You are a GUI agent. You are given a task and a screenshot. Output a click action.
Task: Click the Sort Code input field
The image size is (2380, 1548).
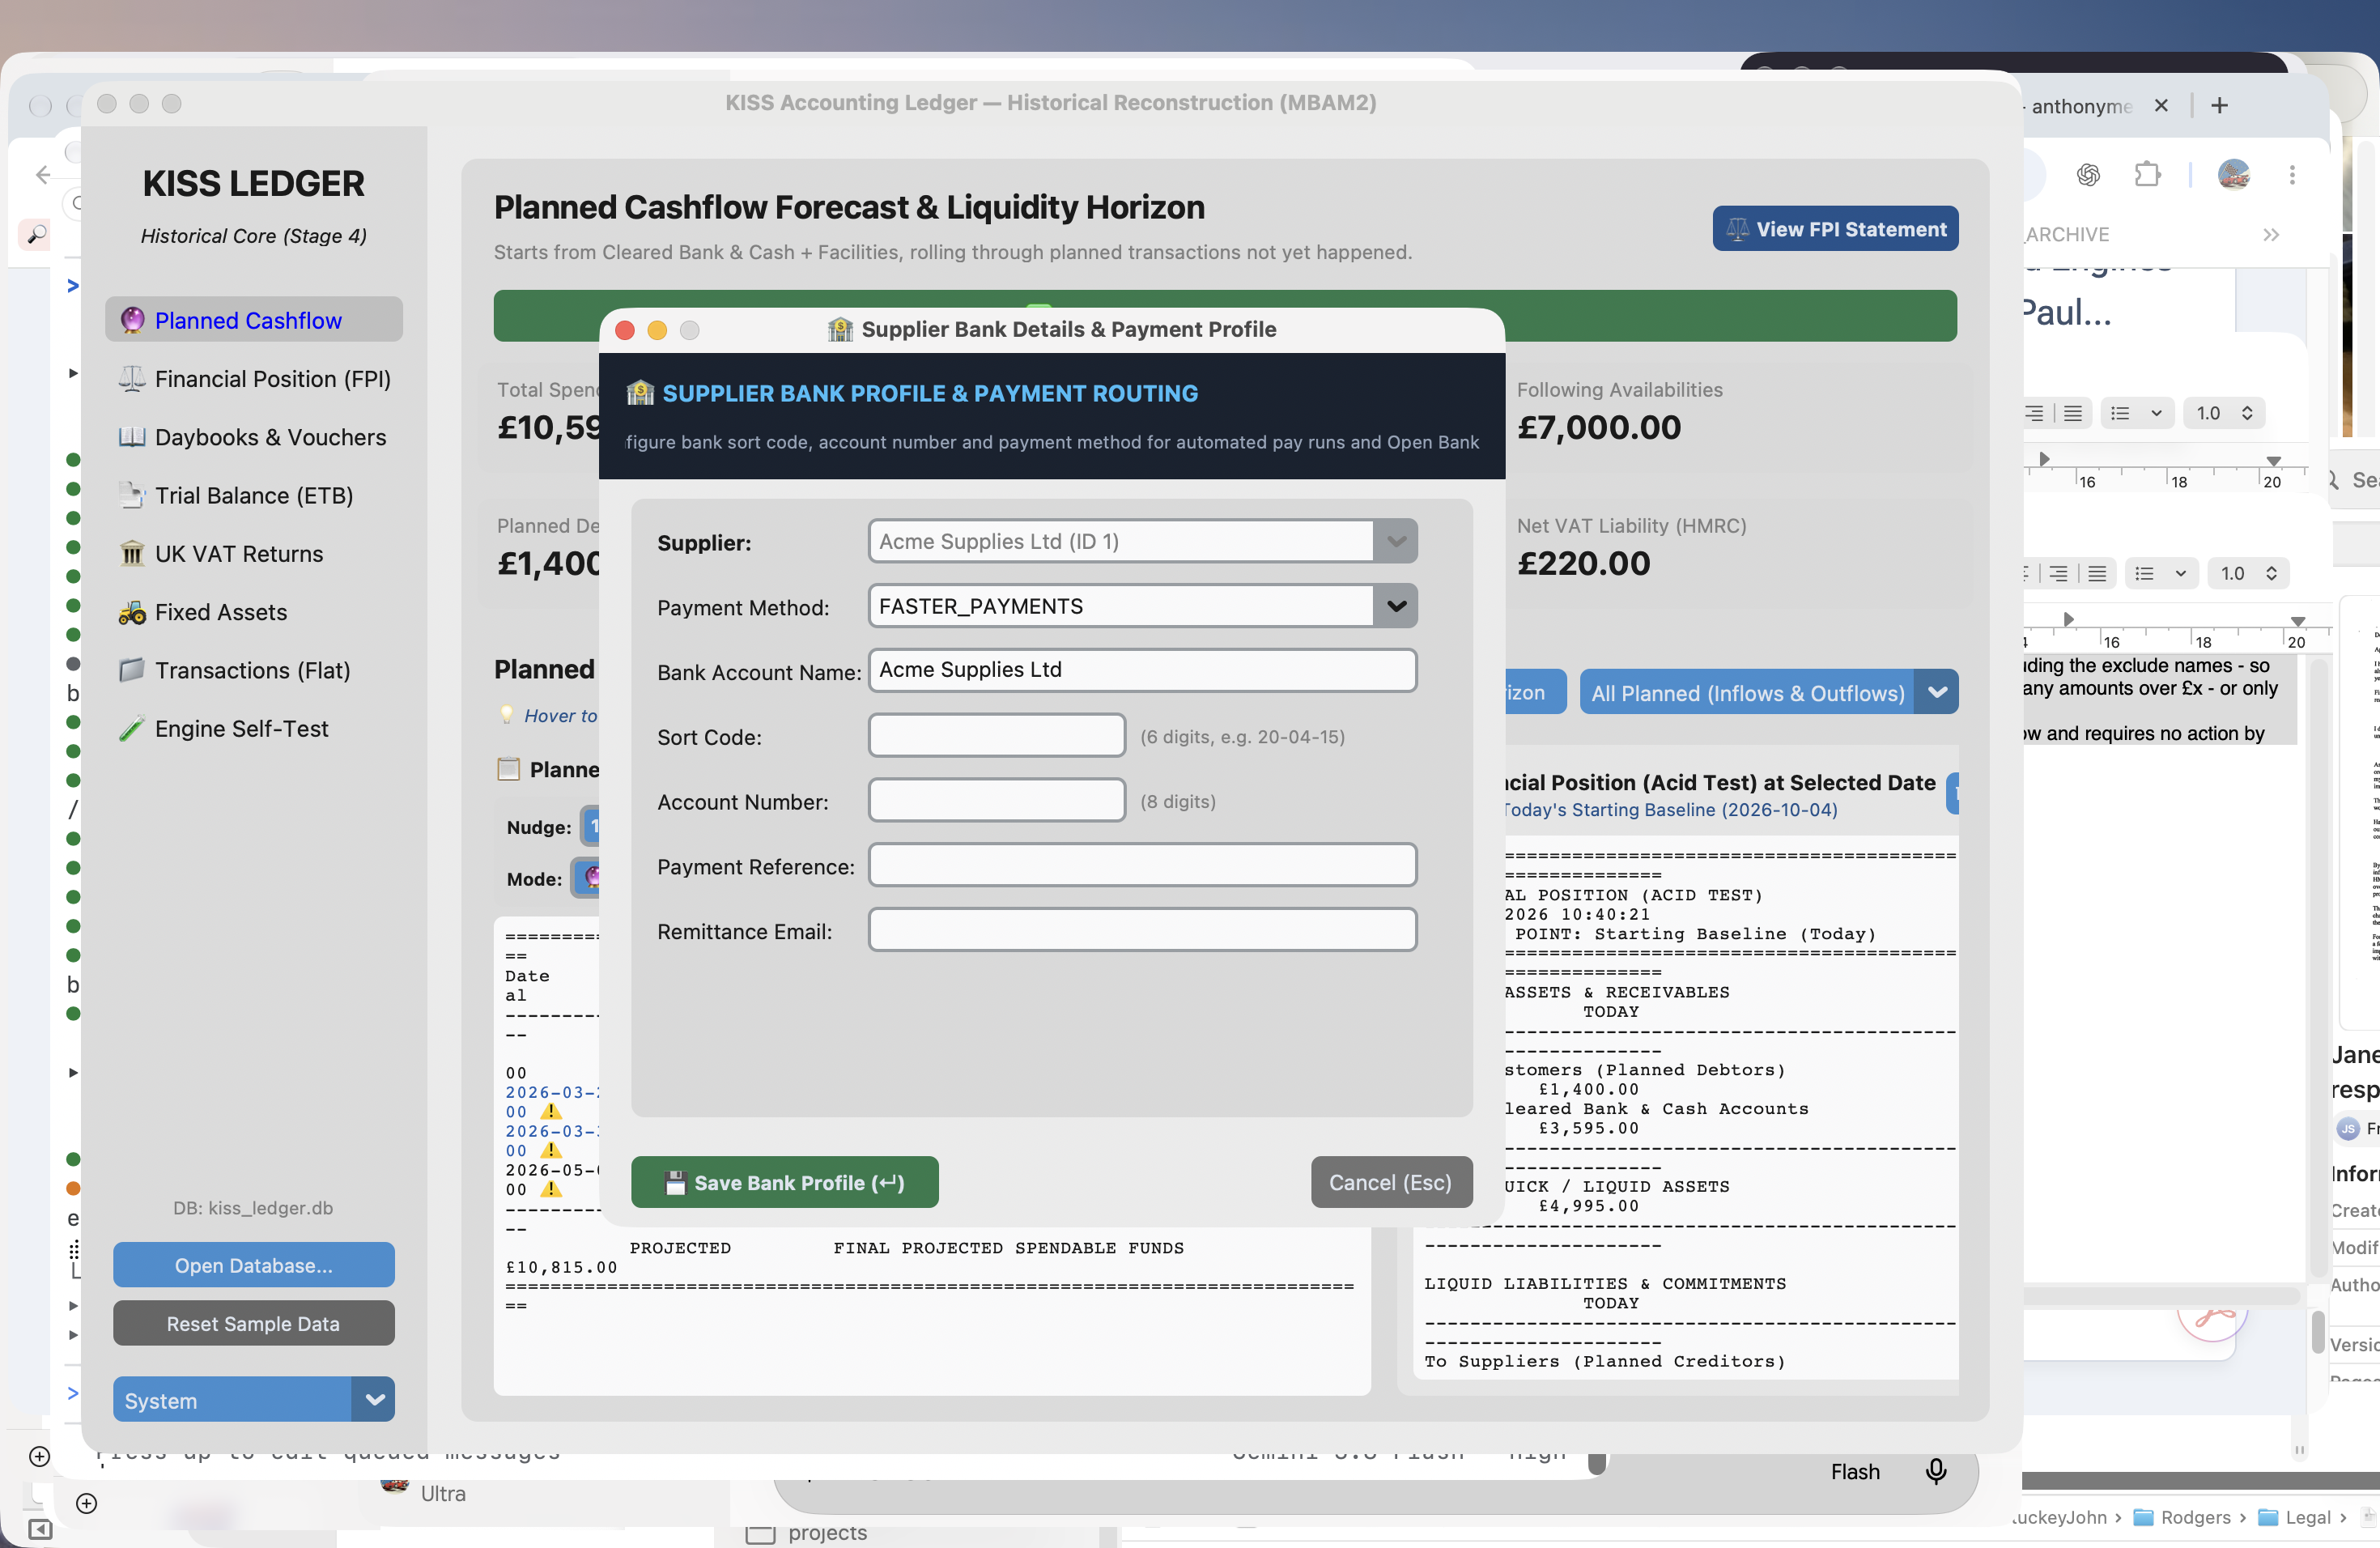click(x=997, y=735)
